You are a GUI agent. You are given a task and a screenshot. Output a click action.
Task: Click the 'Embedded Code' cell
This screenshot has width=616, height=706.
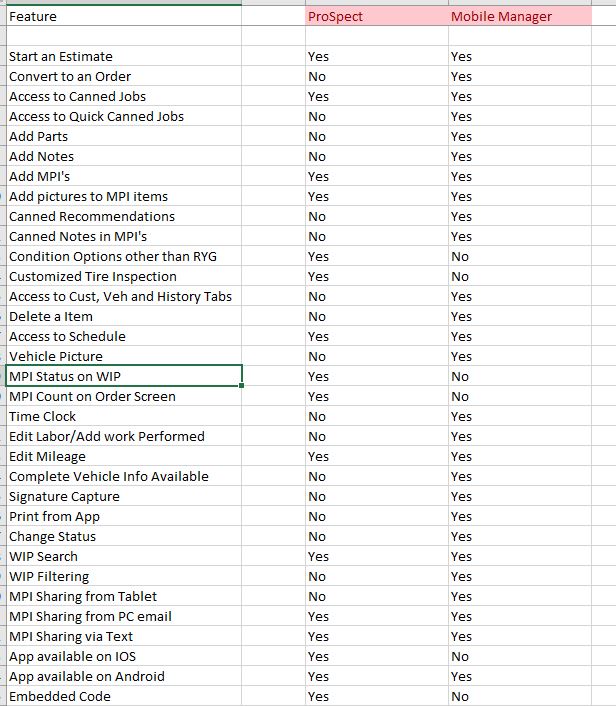pos(124,696)
